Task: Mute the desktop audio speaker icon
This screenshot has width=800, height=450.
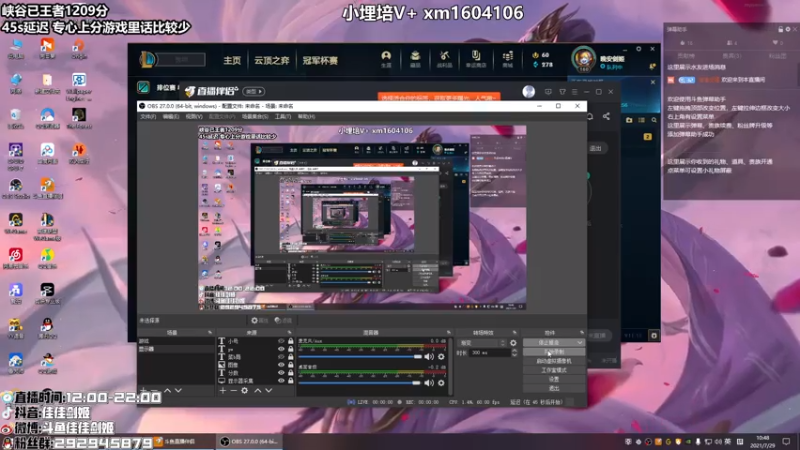Action: tap(429, 383)
